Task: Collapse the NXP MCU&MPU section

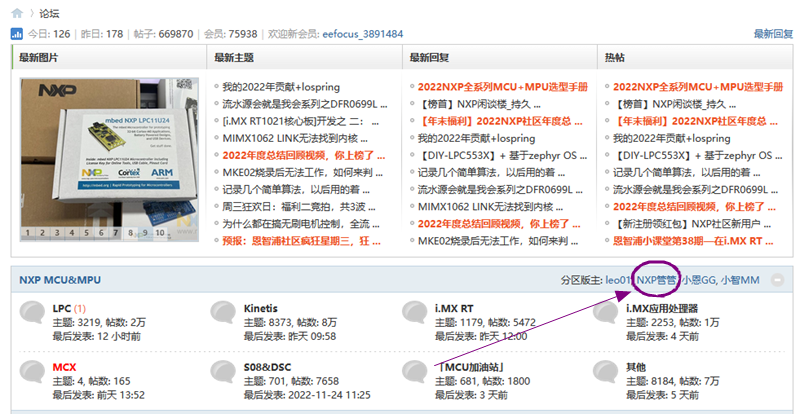Action: tap(777, 280)
